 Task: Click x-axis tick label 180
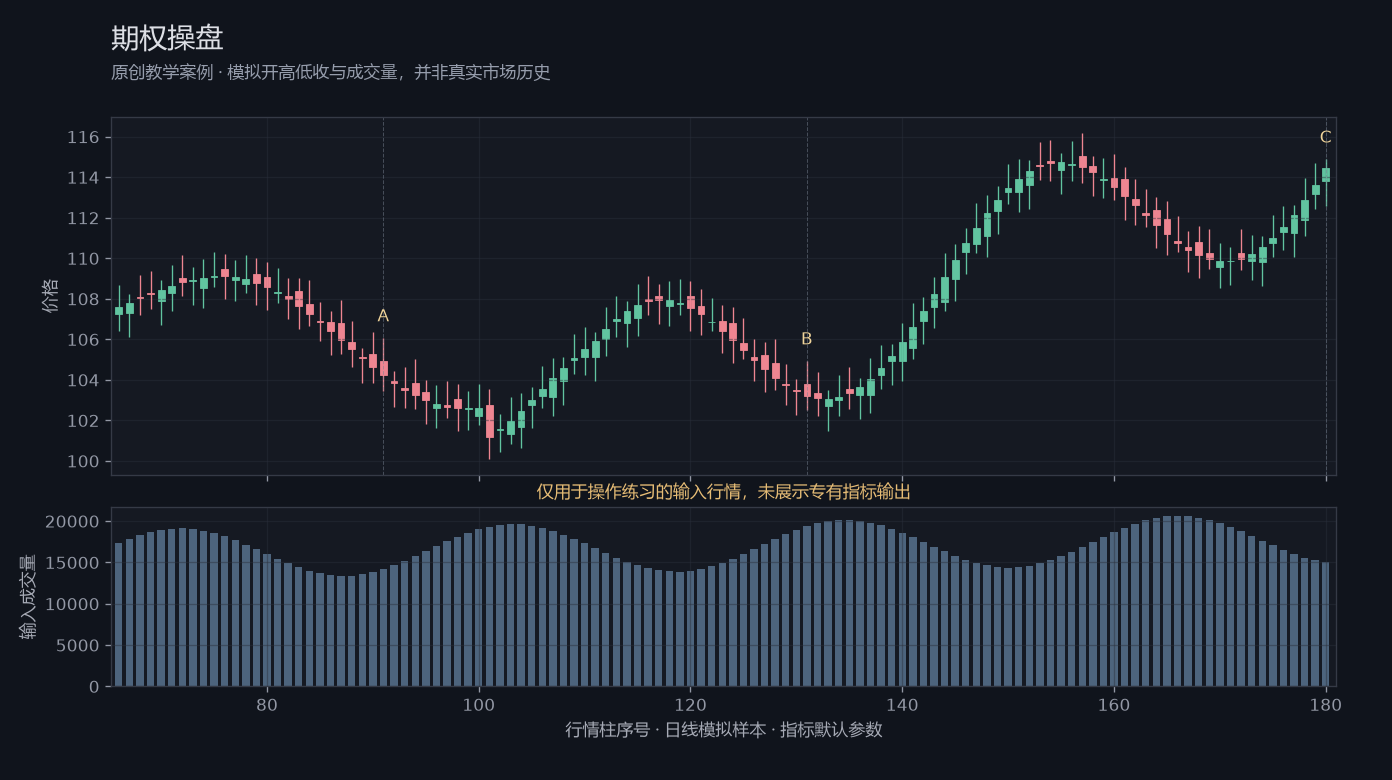click(x=1326, y=704)
